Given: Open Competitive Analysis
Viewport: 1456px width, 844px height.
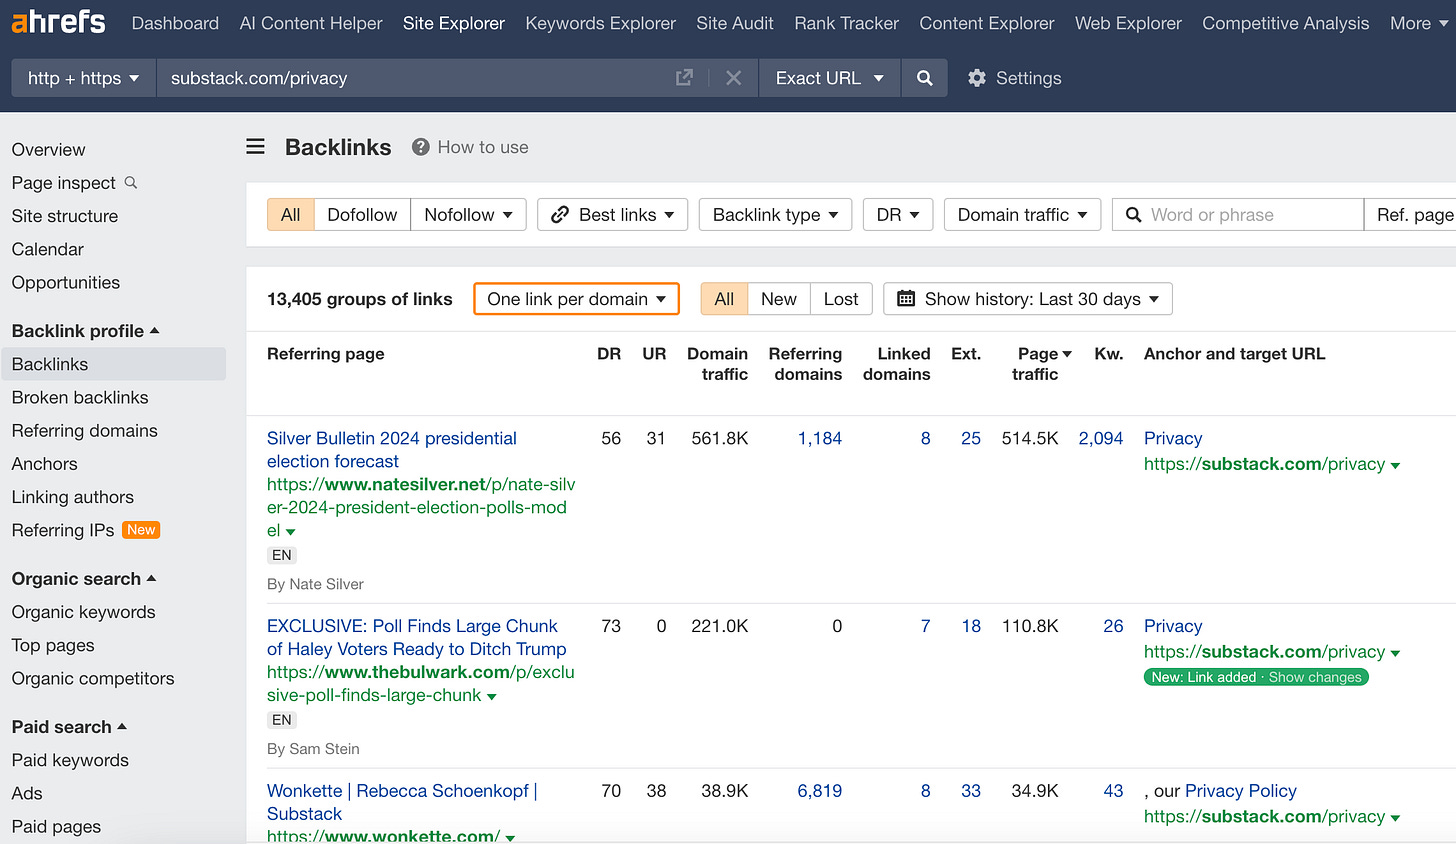Looking at the screenshot, I should click(1285, 23).
